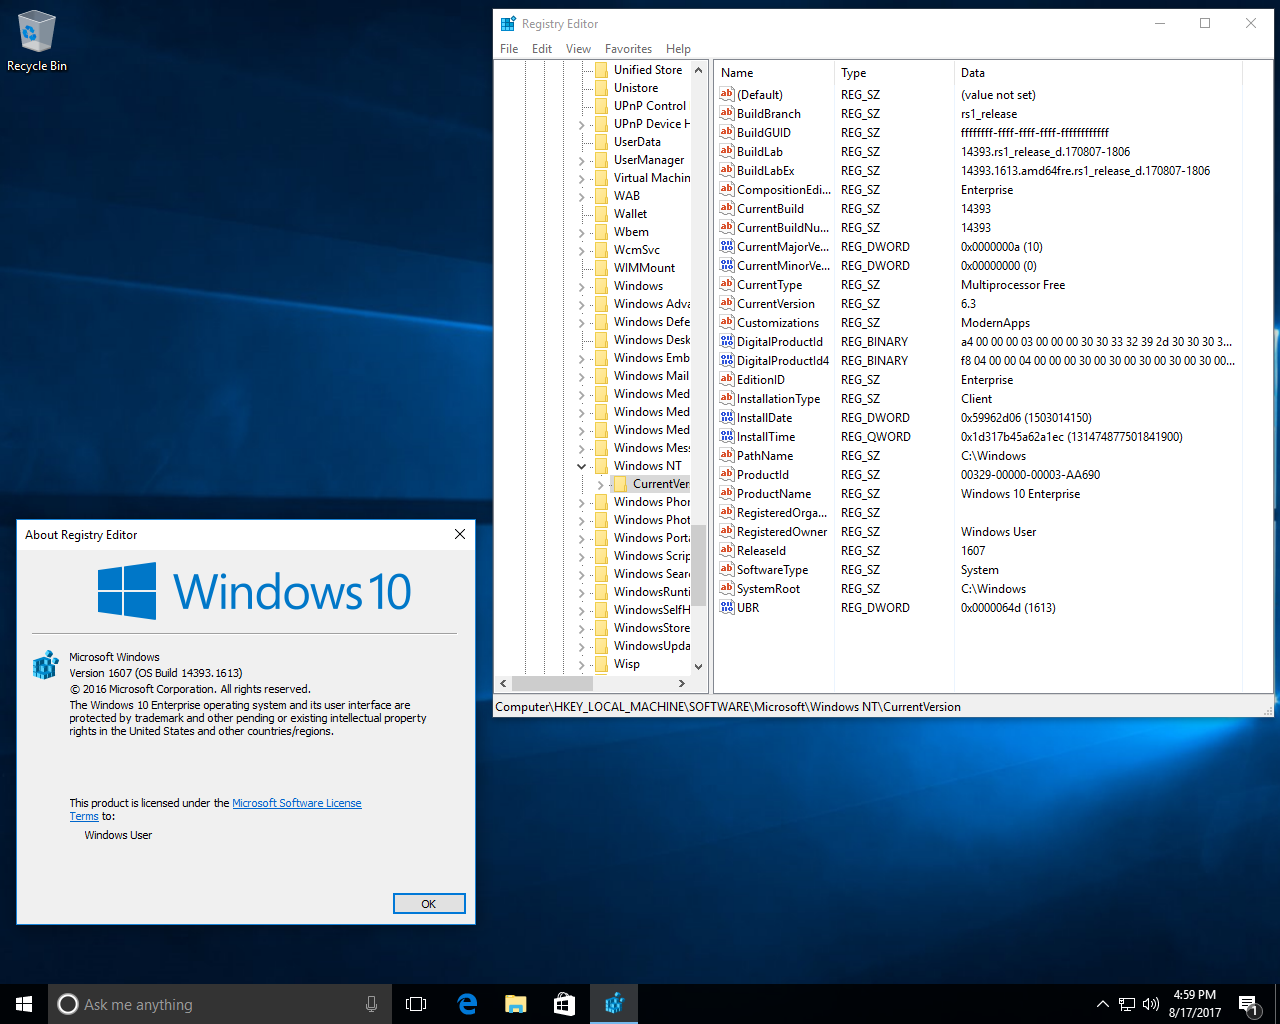Open the Help menu in Registry Editor

tap(678, 48)
